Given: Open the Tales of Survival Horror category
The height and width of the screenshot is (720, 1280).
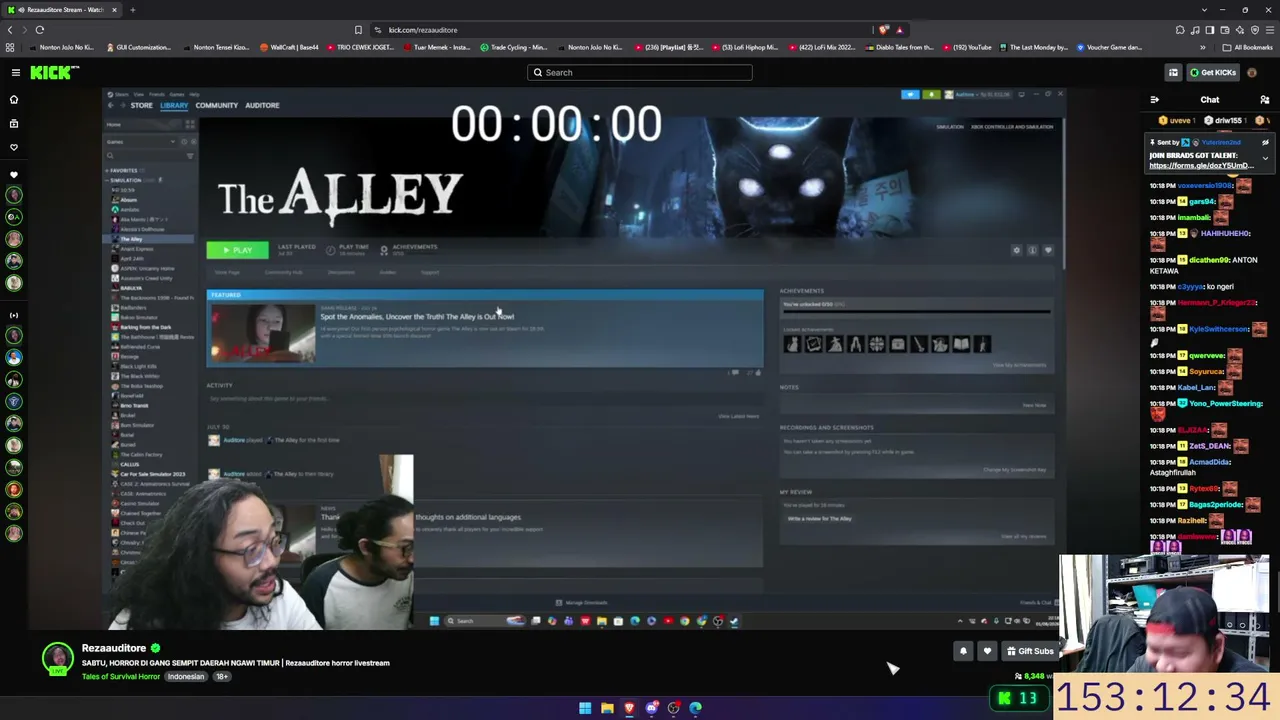Looking at the screenshot, I should point(121,677).
